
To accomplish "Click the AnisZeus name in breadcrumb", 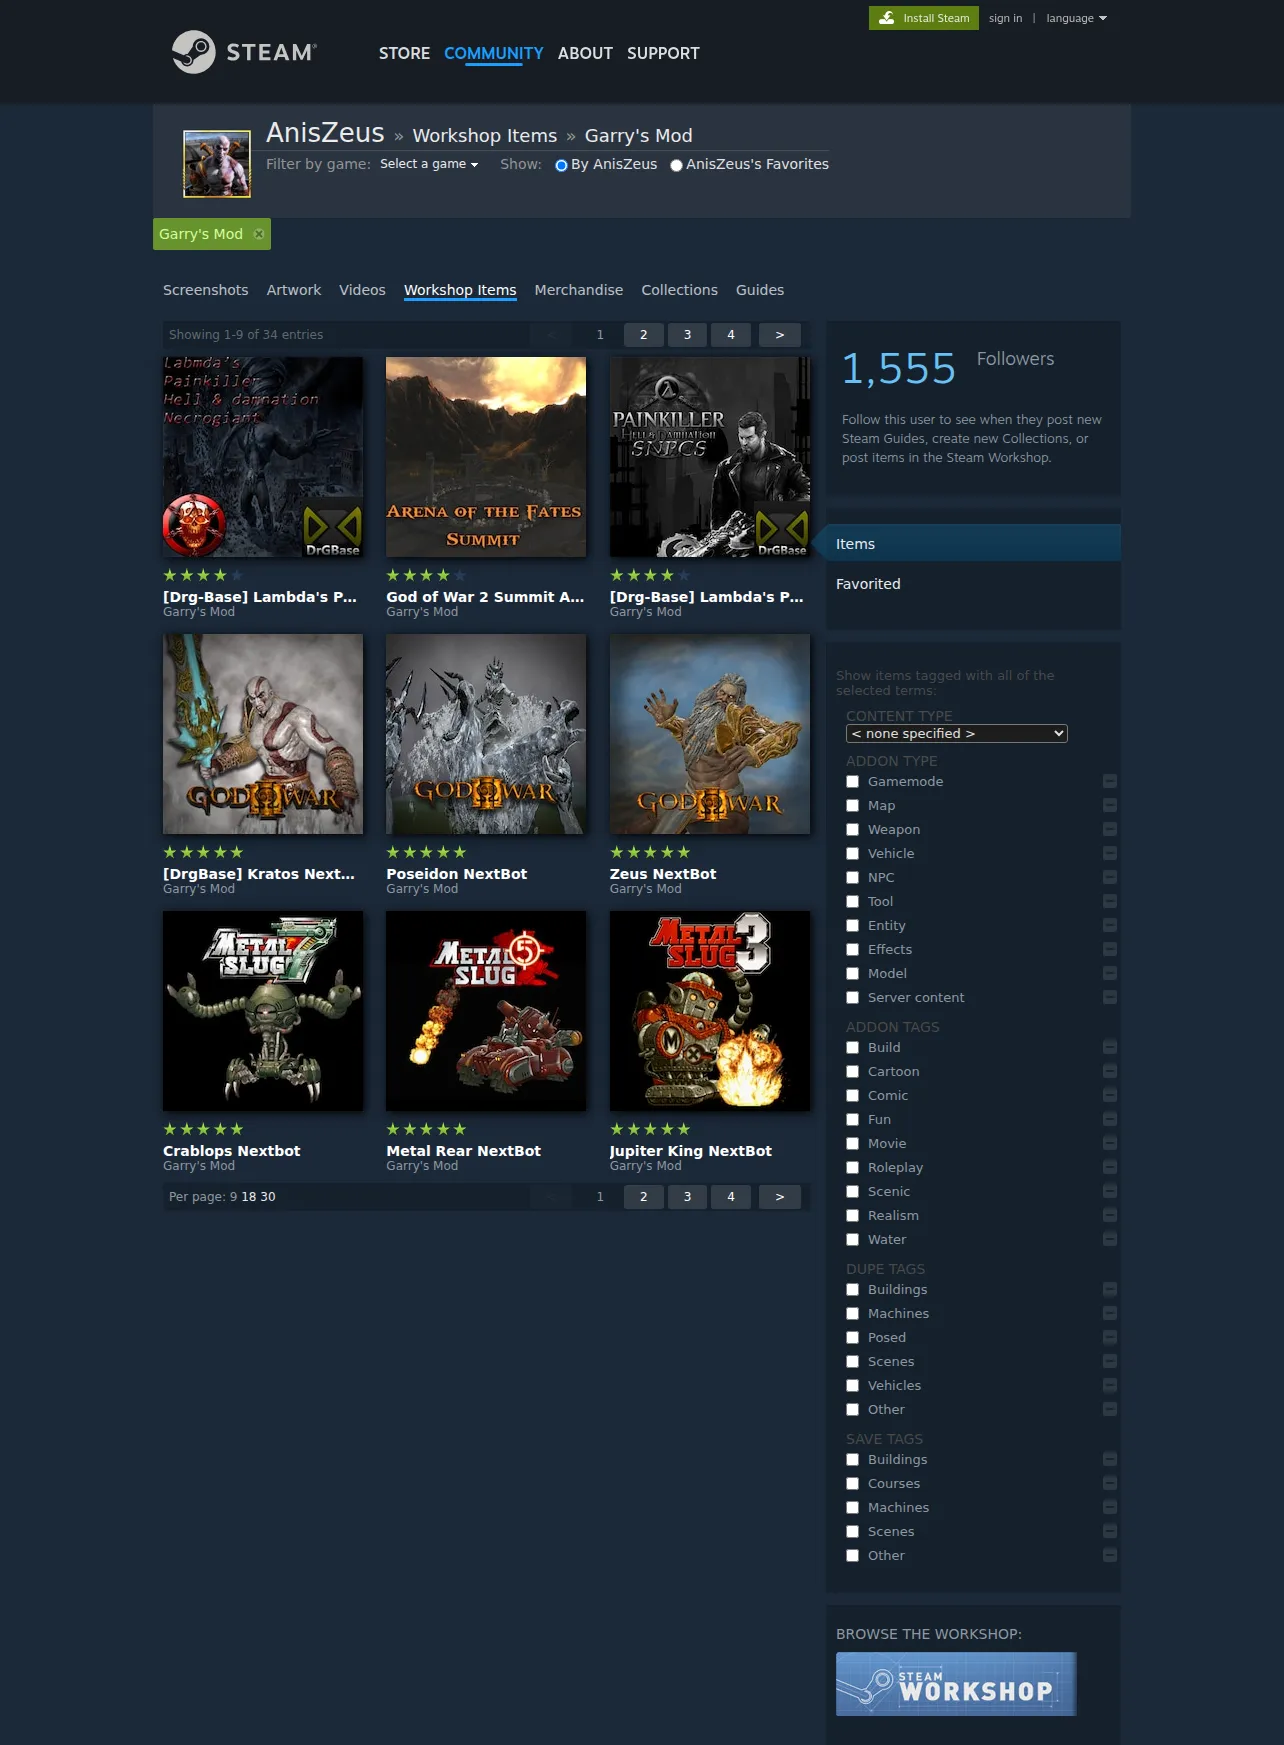I will point(325,133).
